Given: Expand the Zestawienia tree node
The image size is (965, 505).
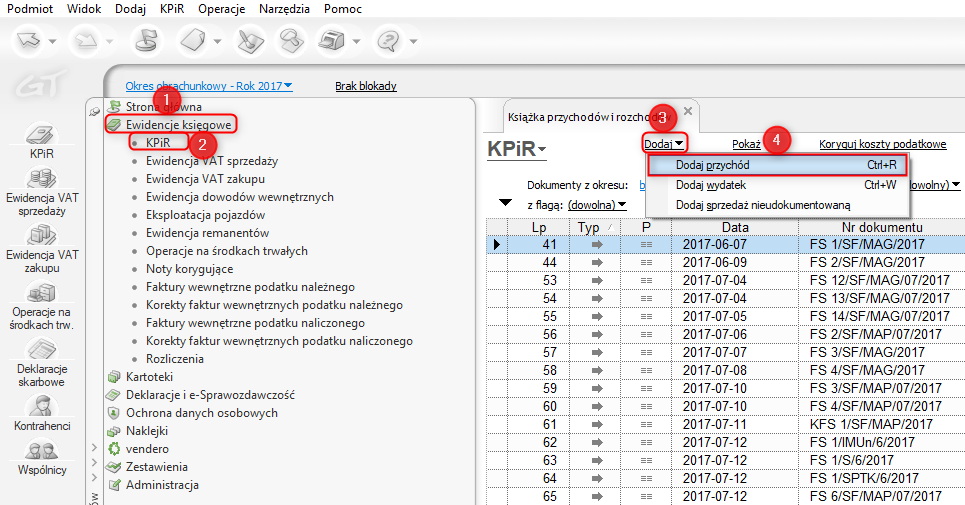Looking at the screenshot, I should 94,462.
